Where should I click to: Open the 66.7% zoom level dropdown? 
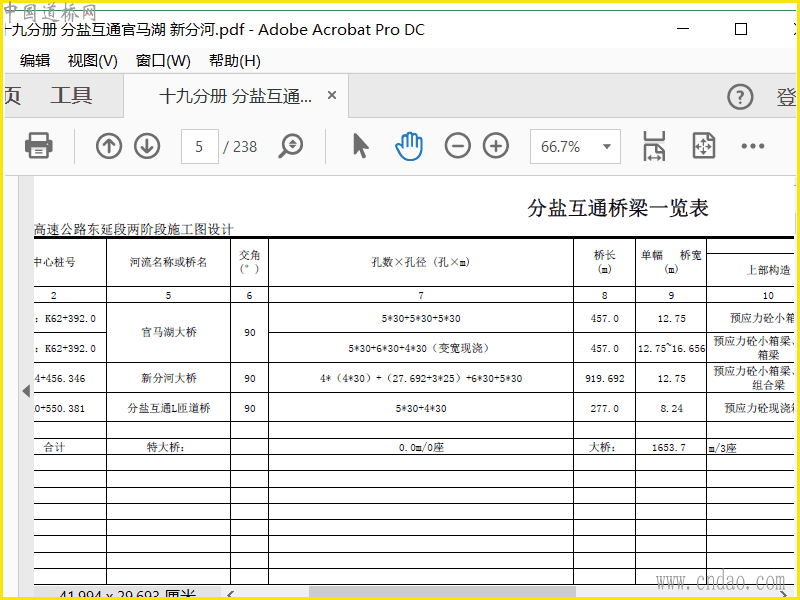(x=576, y=146)
